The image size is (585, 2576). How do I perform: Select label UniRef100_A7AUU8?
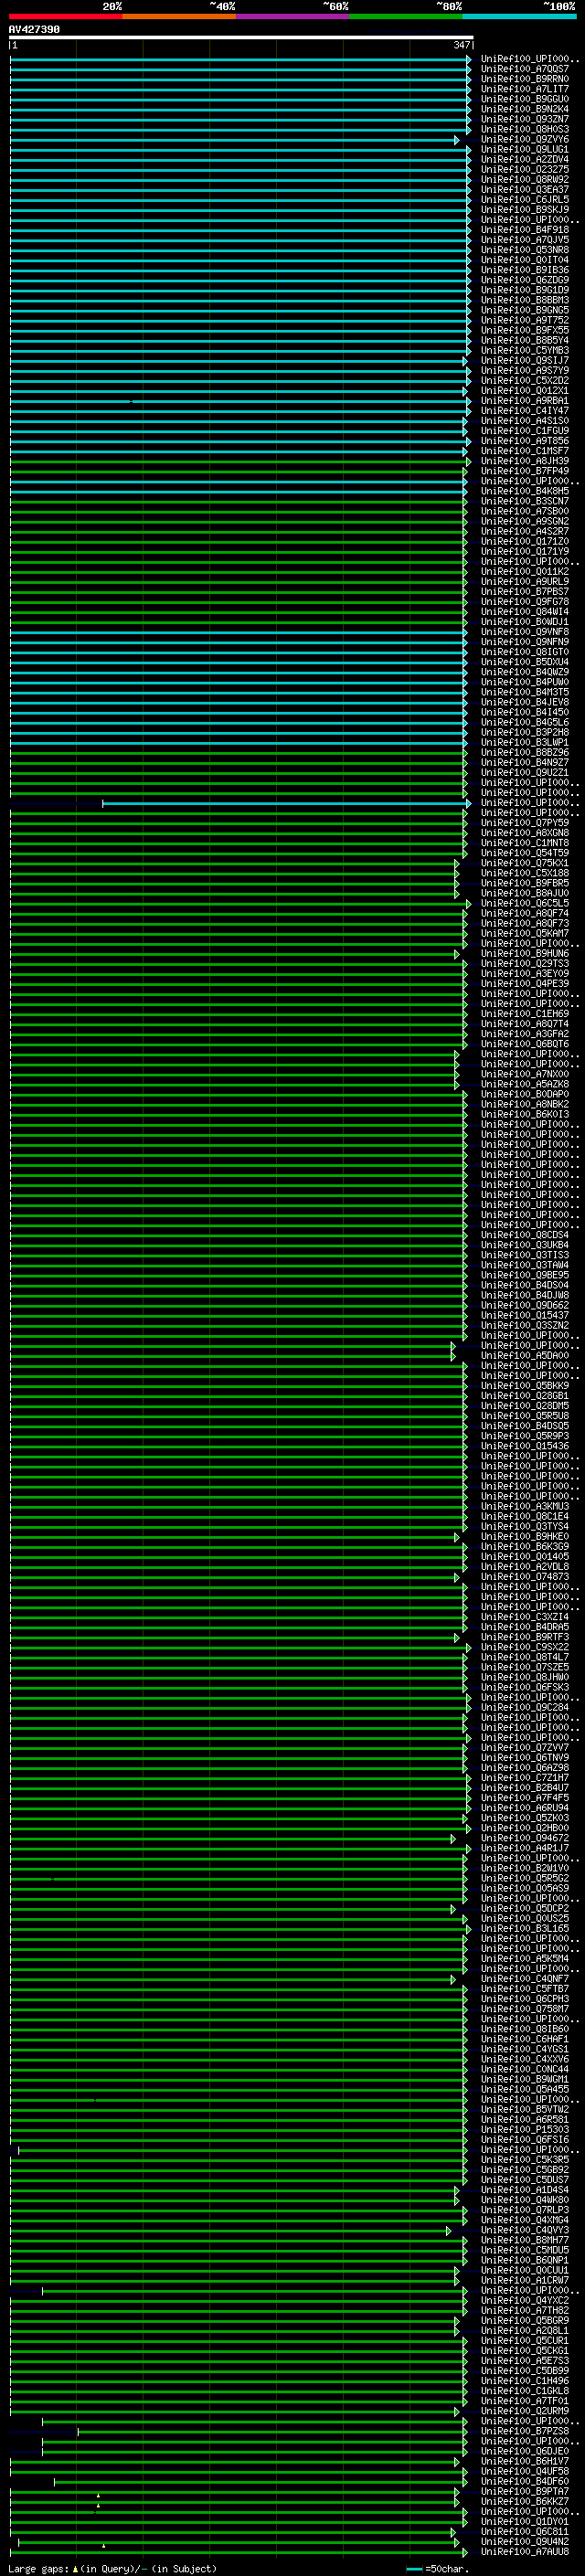point(525,2552)
